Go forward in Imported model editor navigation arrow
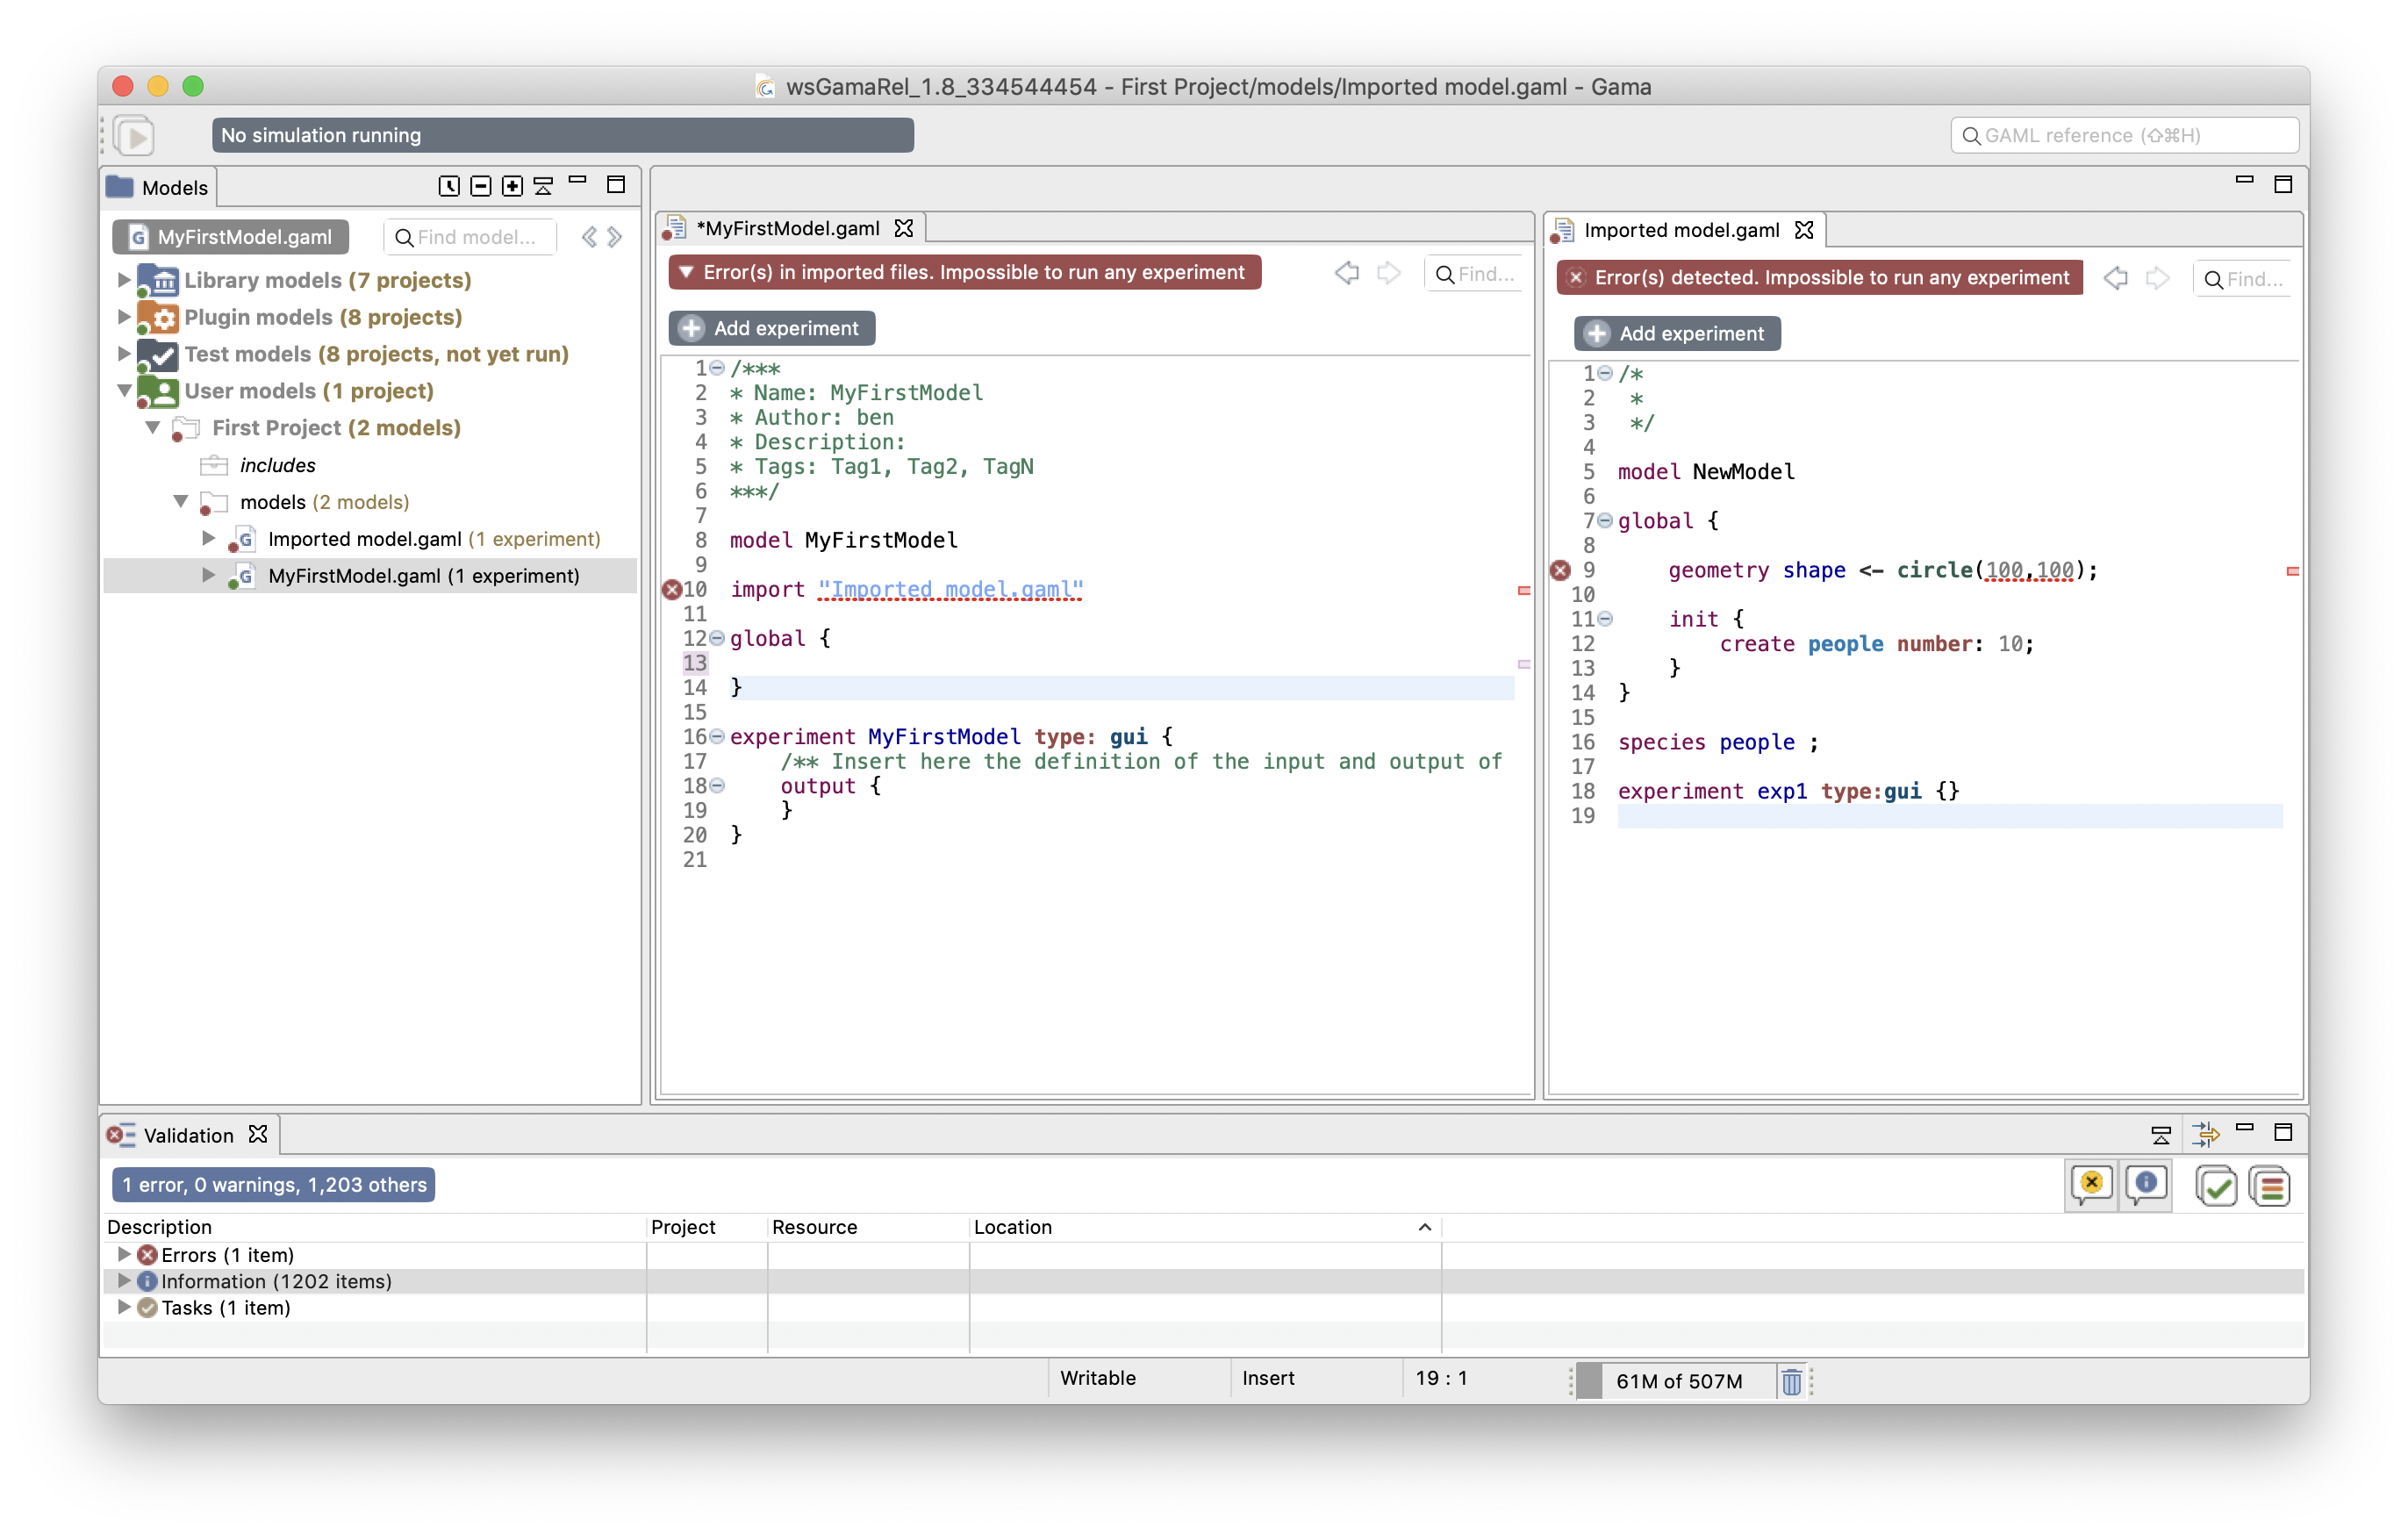Viewport: 2408px width, 1534px height. pos(2157,279)
